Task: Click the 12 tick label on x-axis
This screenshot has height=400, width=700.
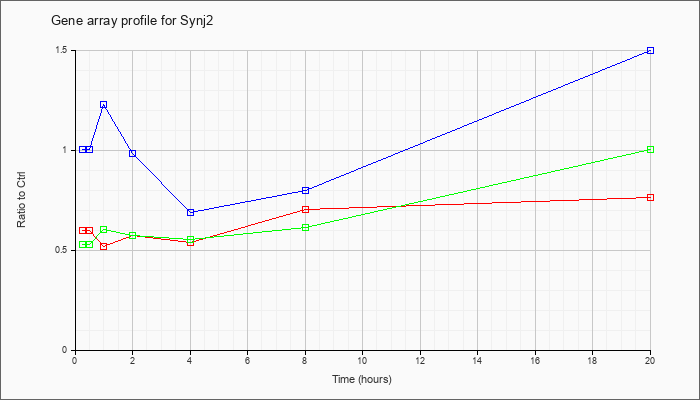Action: (420, 360)
